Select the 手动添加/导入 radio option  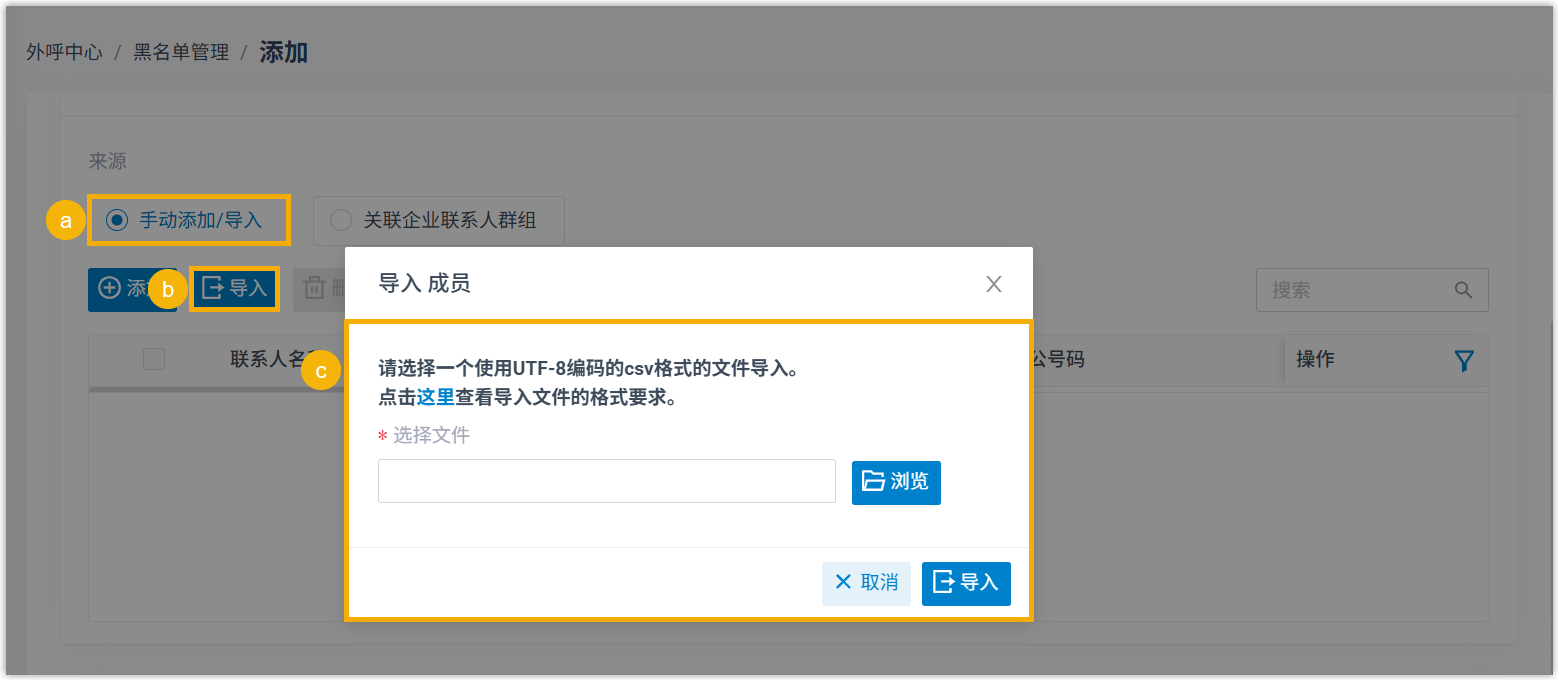[118, 220]
